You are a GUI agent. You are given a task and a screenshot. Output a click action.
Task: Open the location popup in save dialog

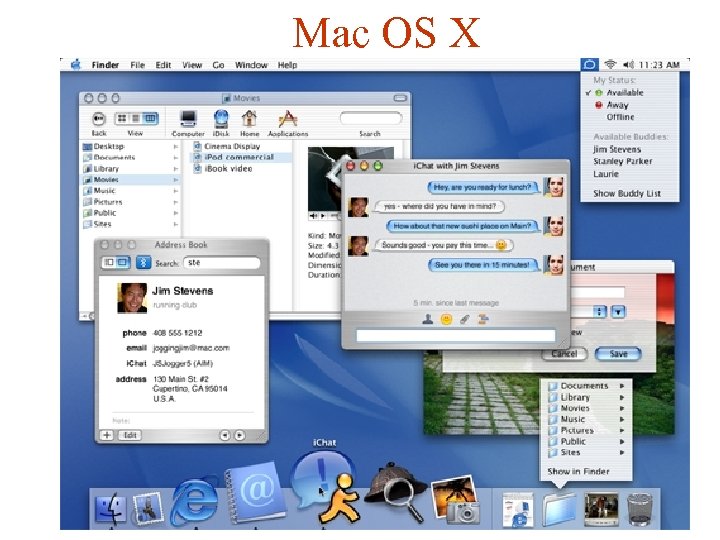[600, 312]
